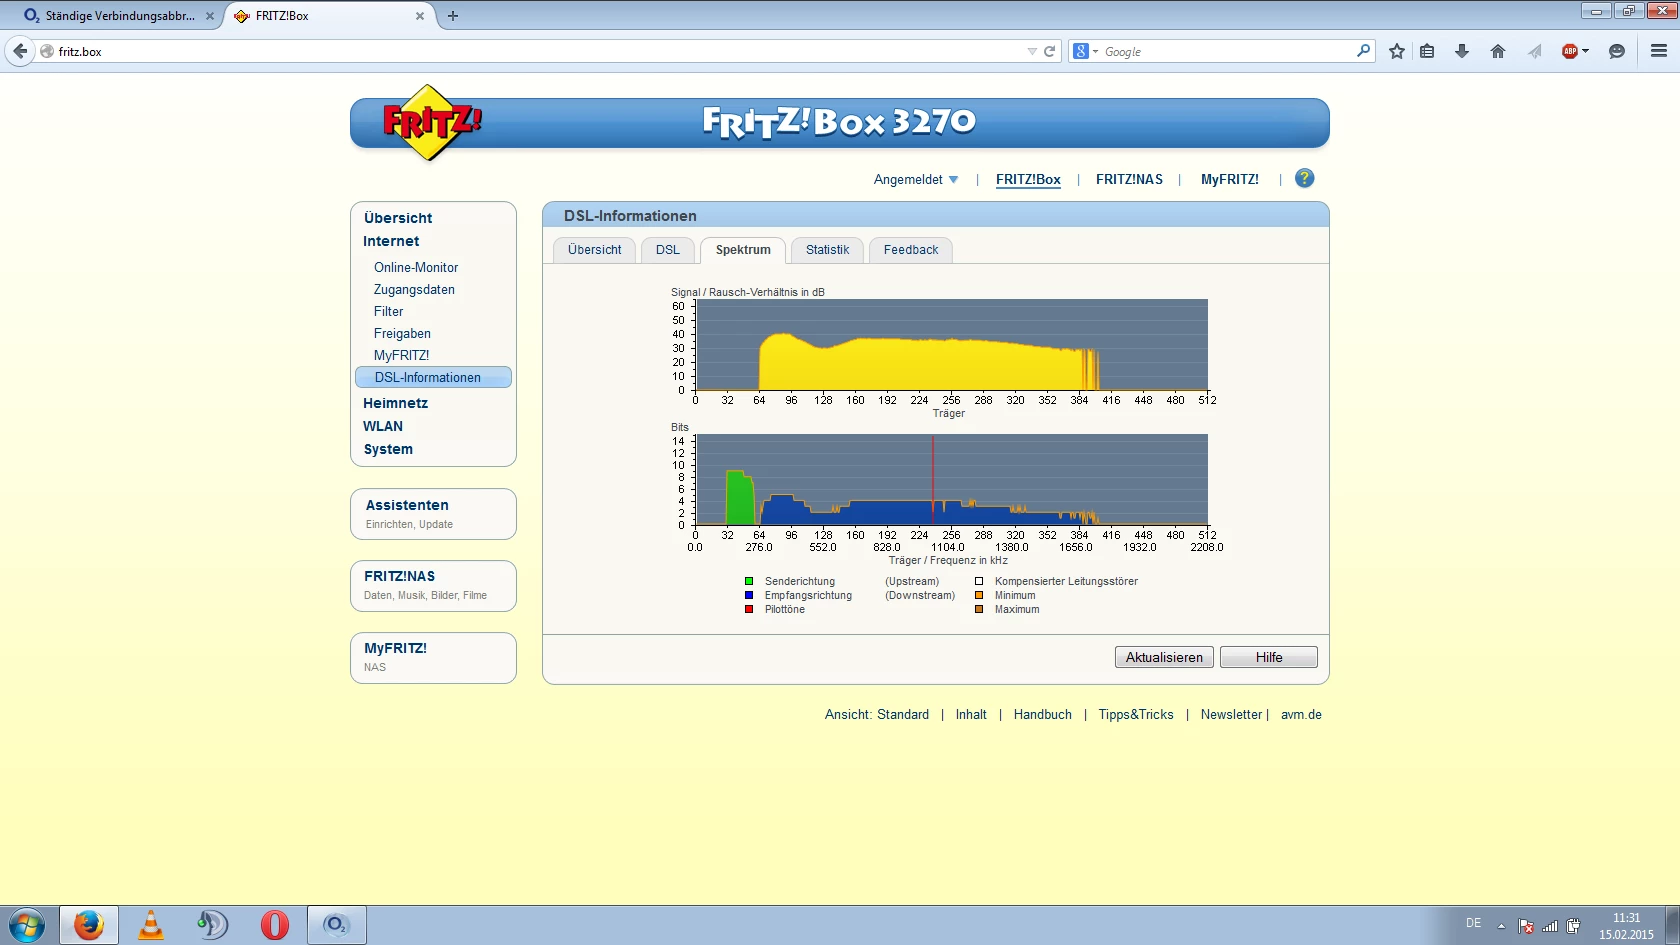
Task: Open MyFRITZ! under Internet in the sidebar
Action: click(x=401, y=355)
